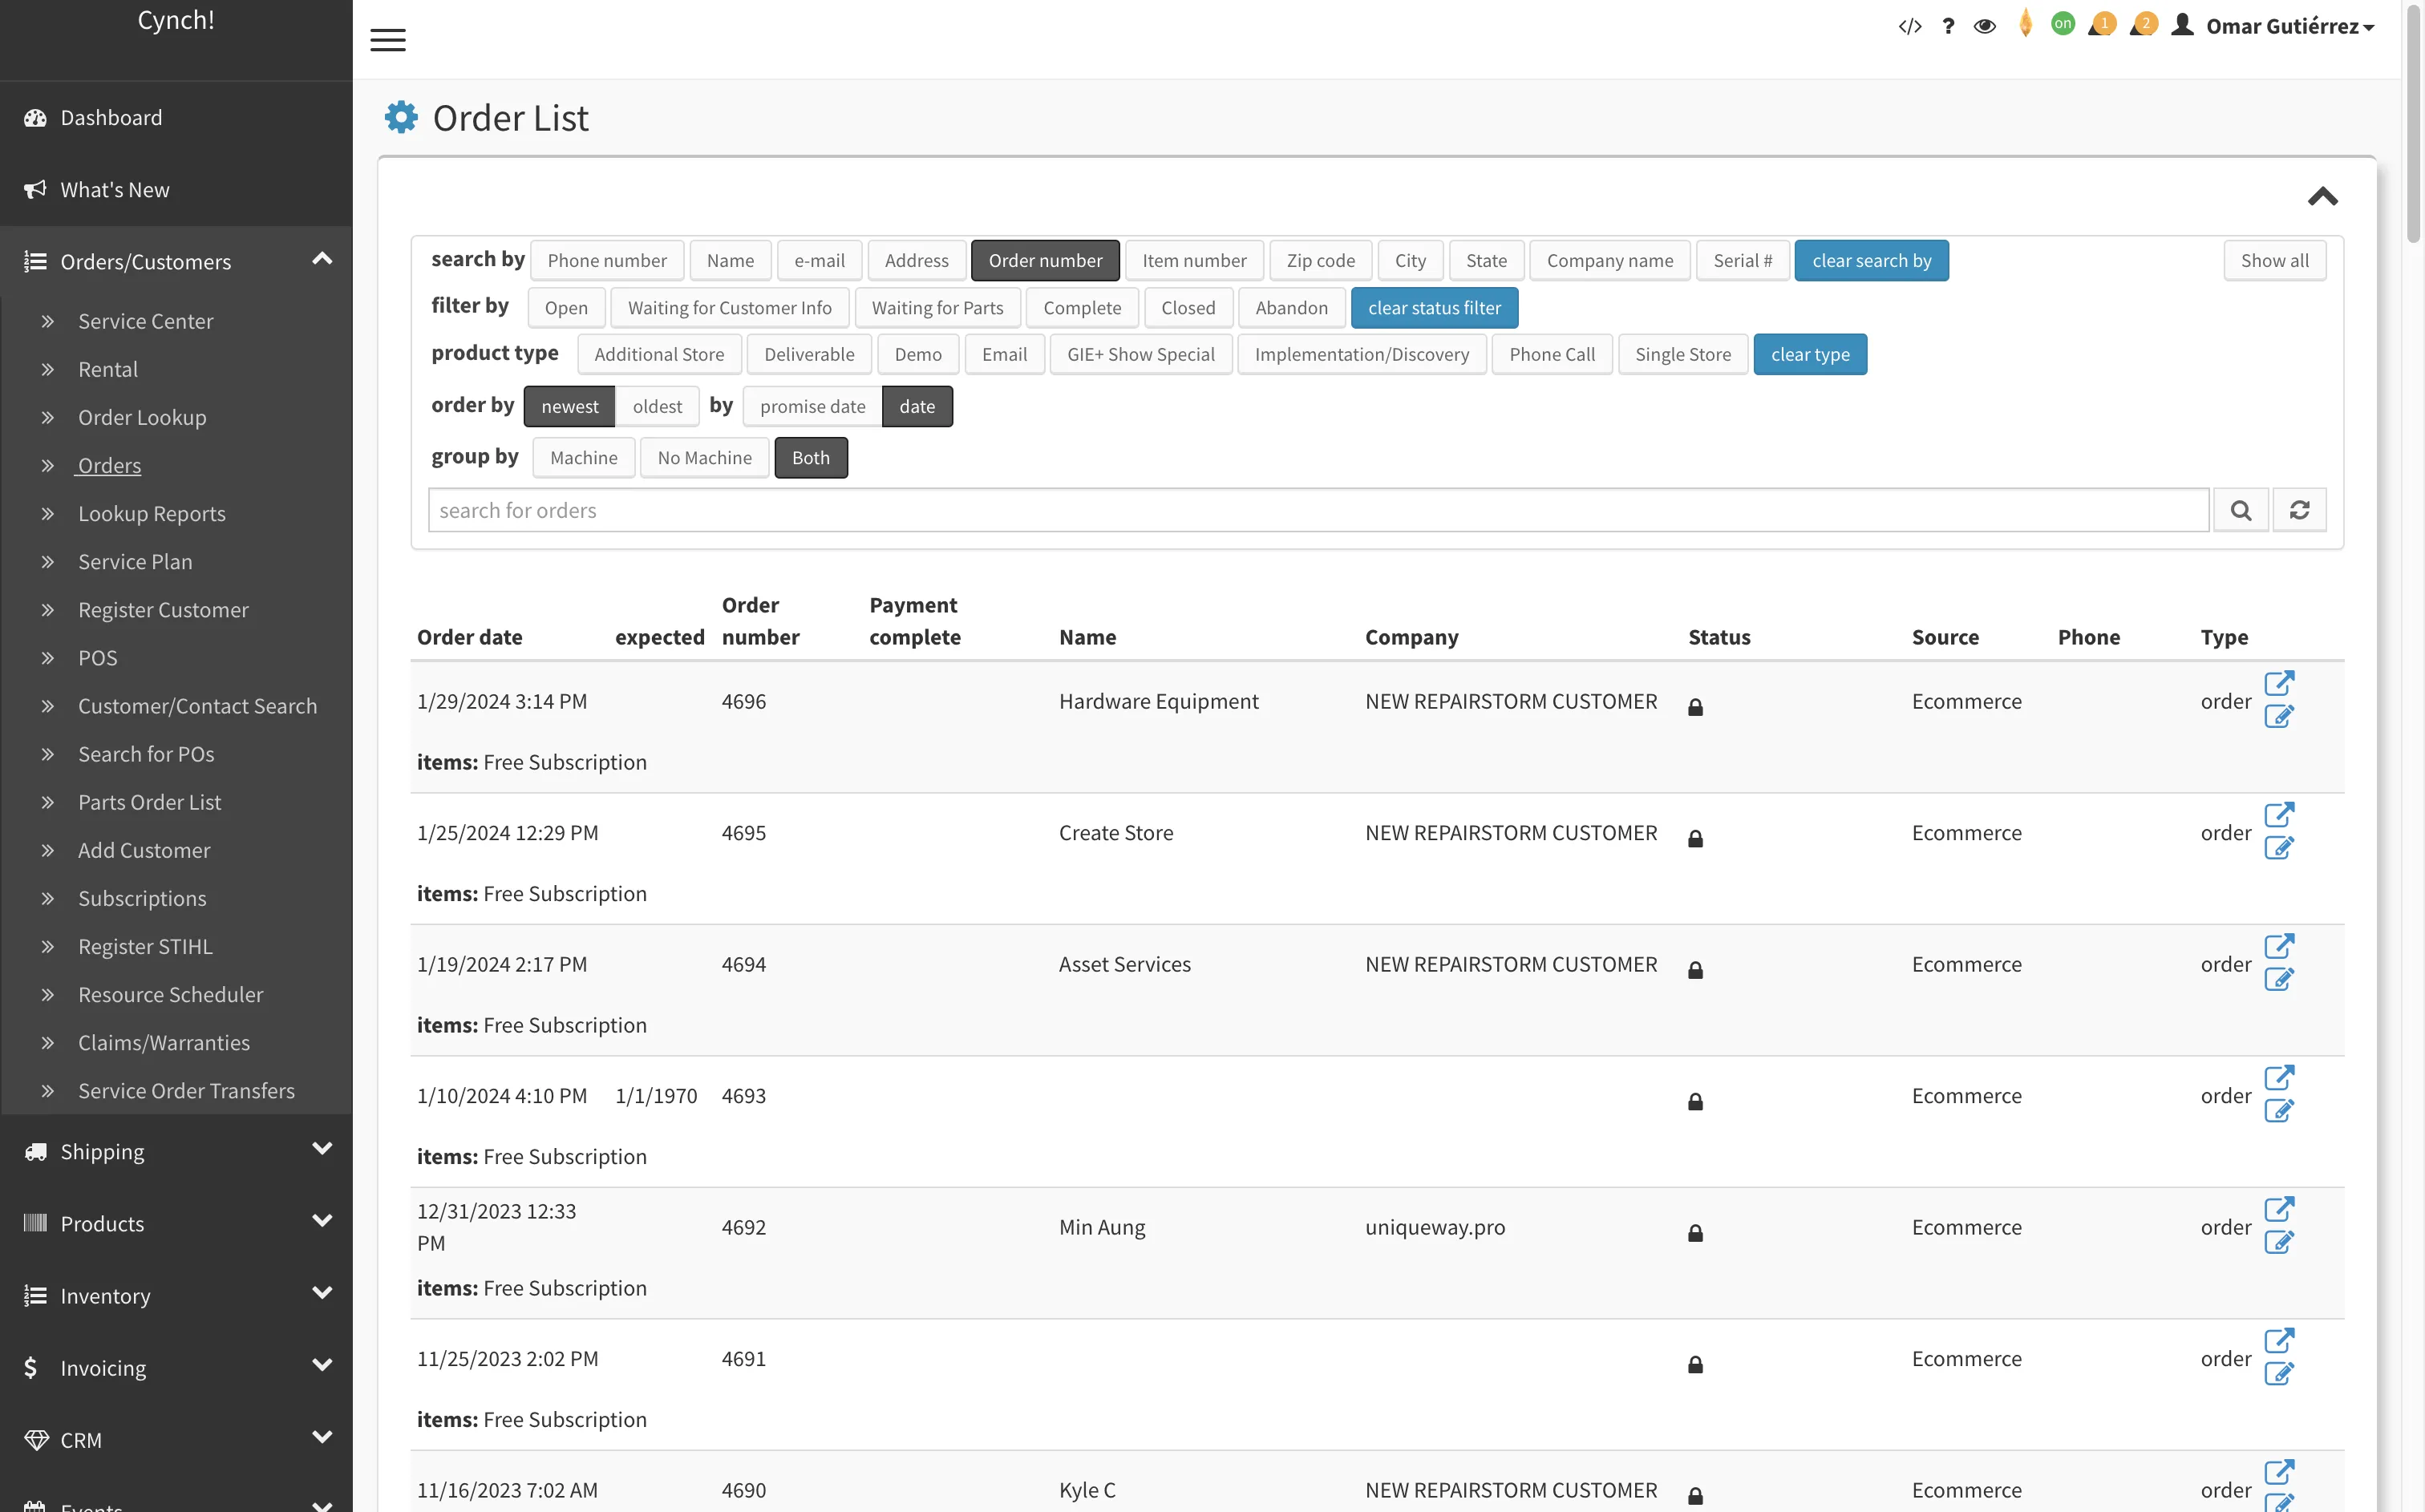Select 'Company name' search-by option
The image size is (2425, 1512).
[1609, 260]
